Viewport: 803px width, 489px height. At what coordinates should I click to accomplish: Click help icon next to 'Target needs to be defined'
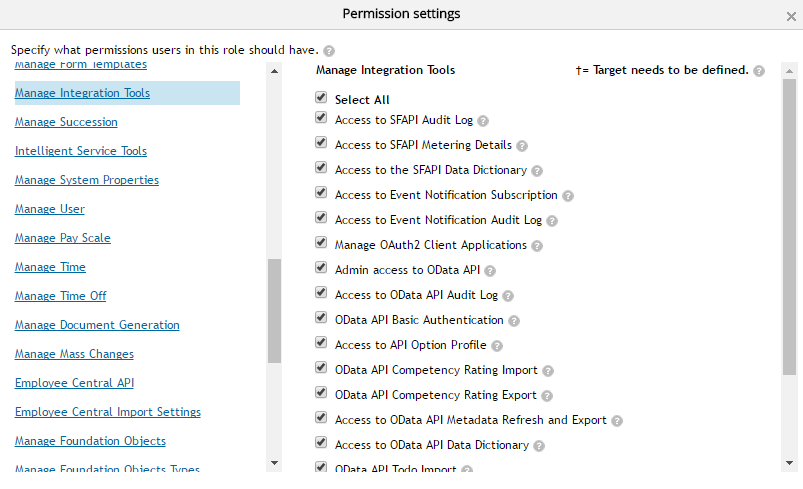pyautogui.click(x=759, y=71)
